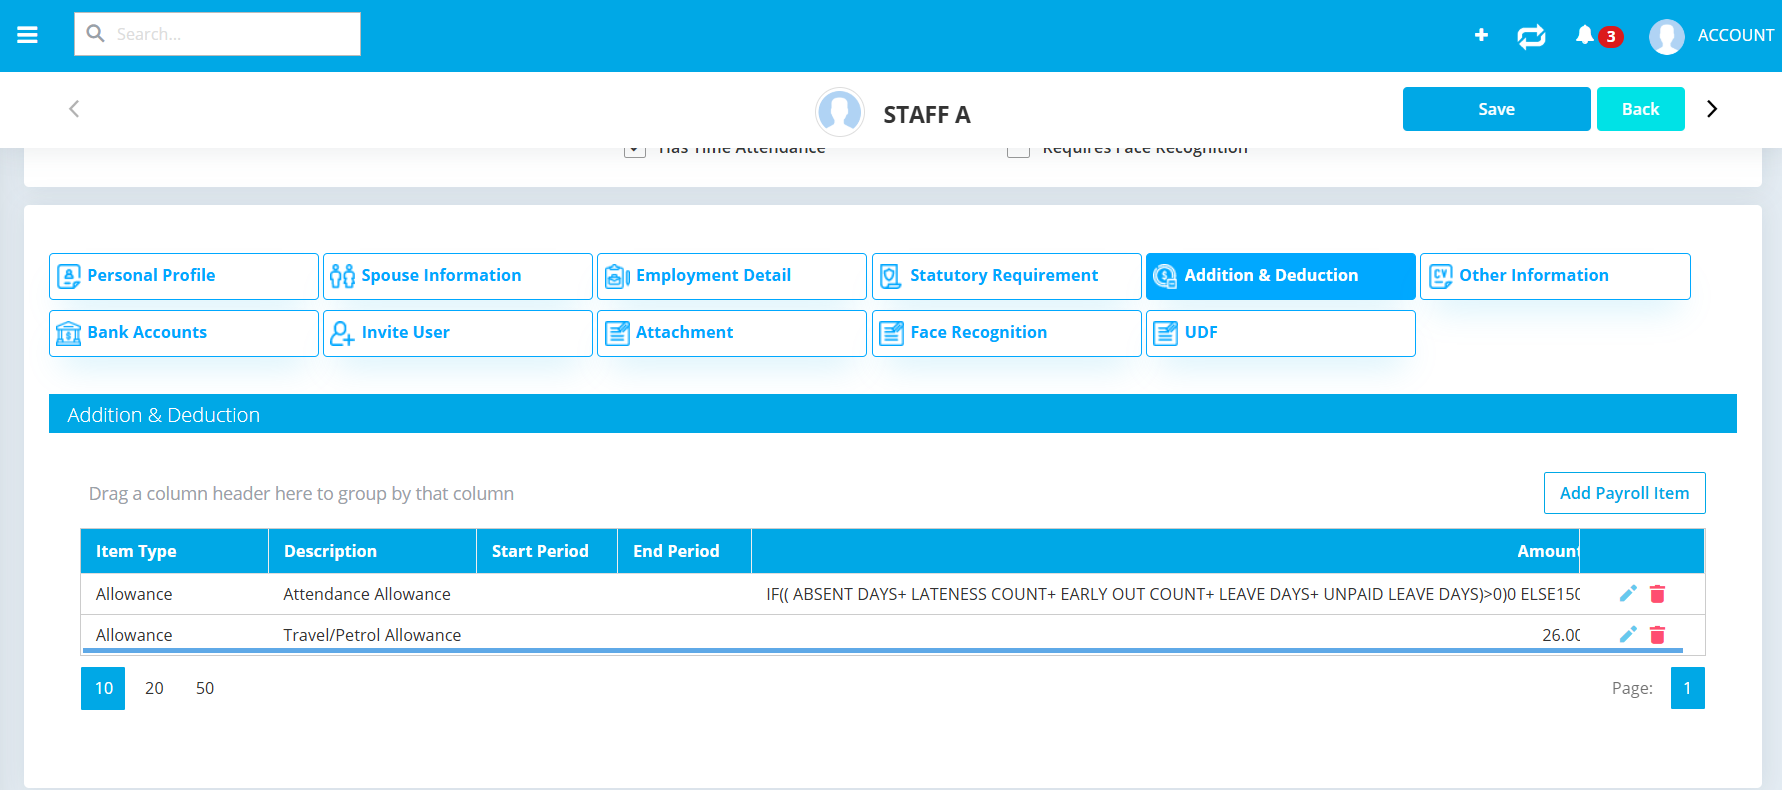Click the Save button

[1496, 109]
